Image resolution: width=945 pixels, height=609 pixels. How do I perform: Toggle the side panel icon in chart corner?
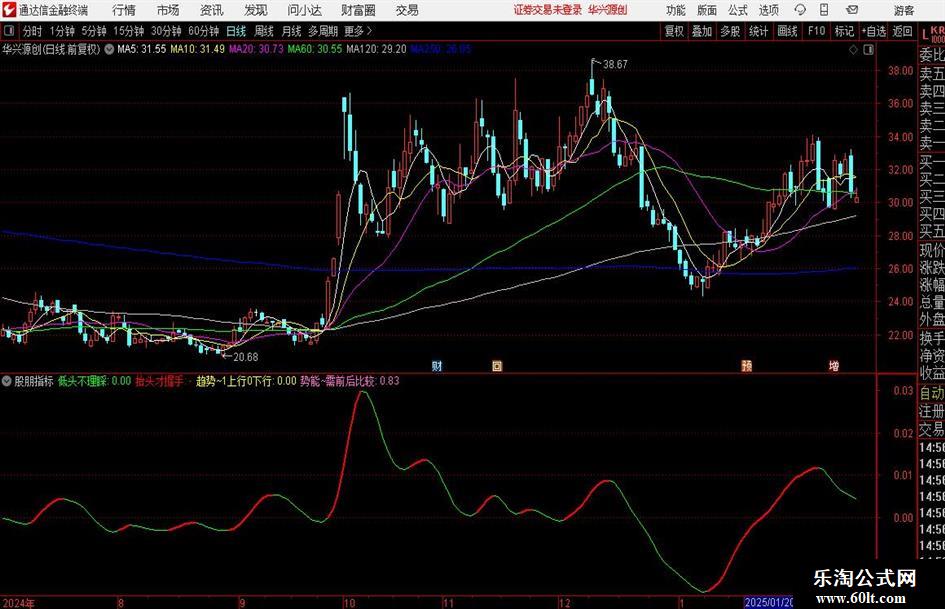868,50
